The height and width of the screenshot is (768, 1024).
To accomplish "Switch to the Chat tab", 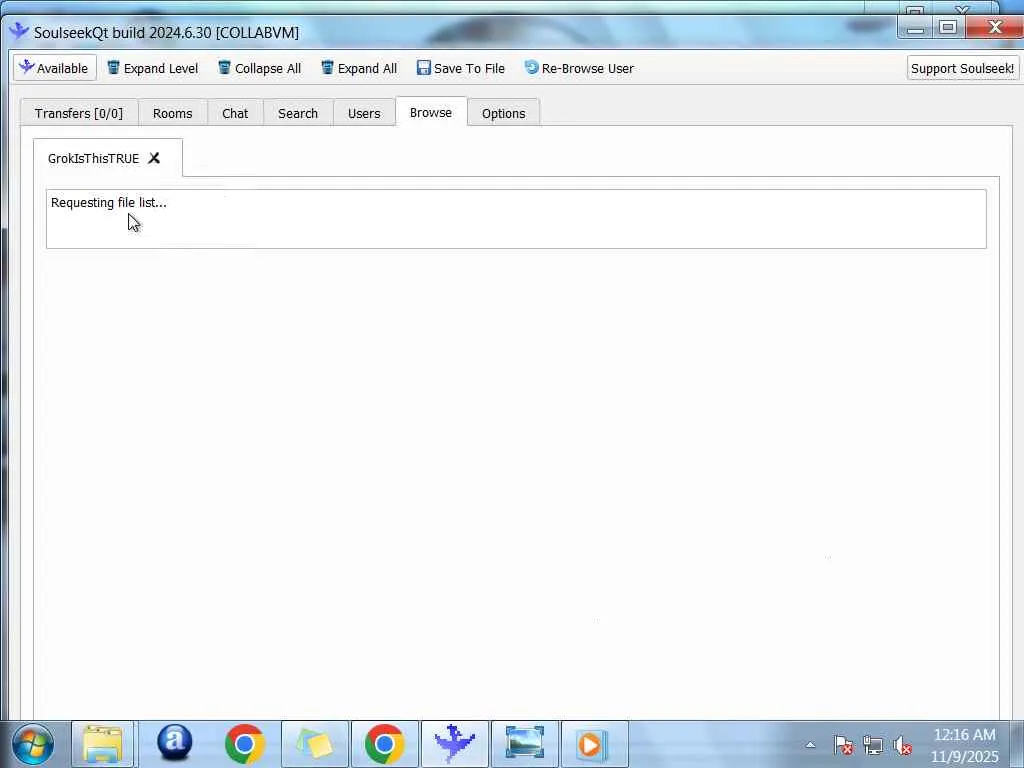I will (x=235, y=113).
